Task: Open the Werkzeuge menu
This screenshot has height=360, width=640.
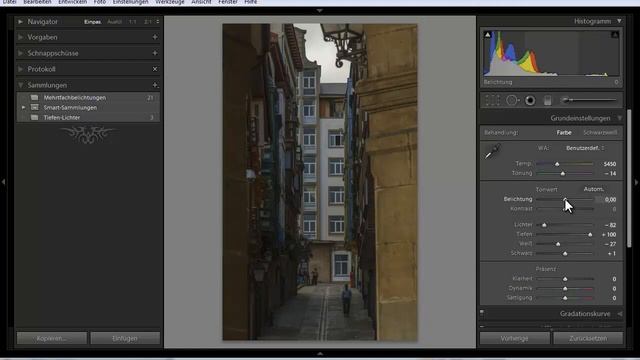Action: click(170, 2)
